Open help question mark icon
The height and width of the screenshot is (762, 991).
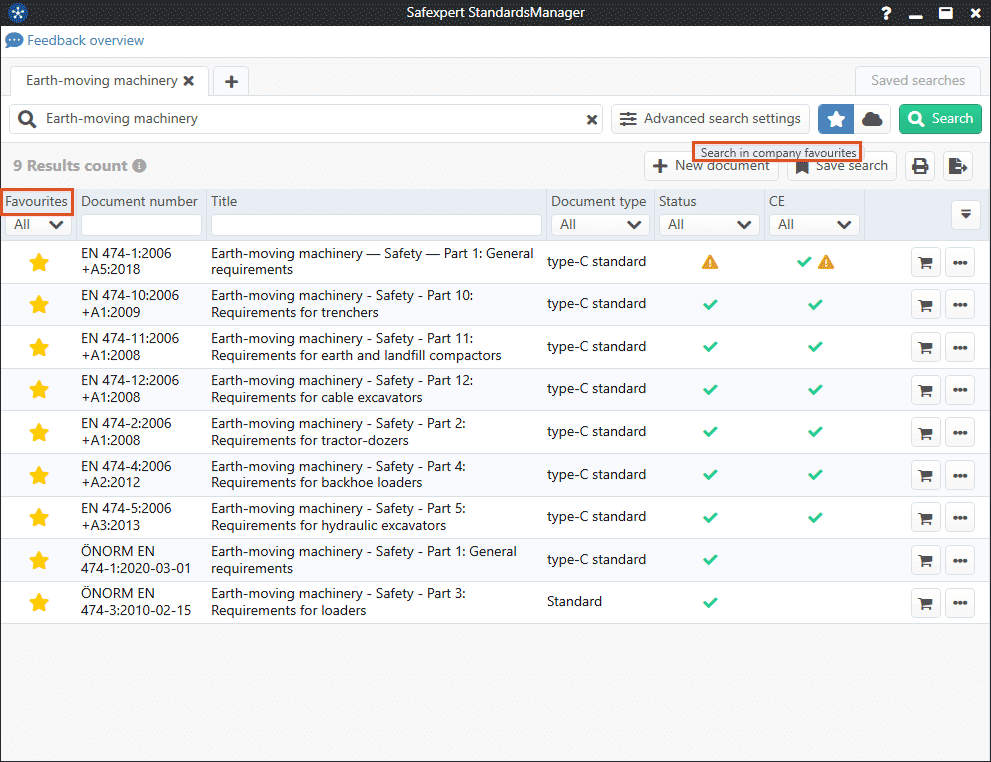coord(886,13)
